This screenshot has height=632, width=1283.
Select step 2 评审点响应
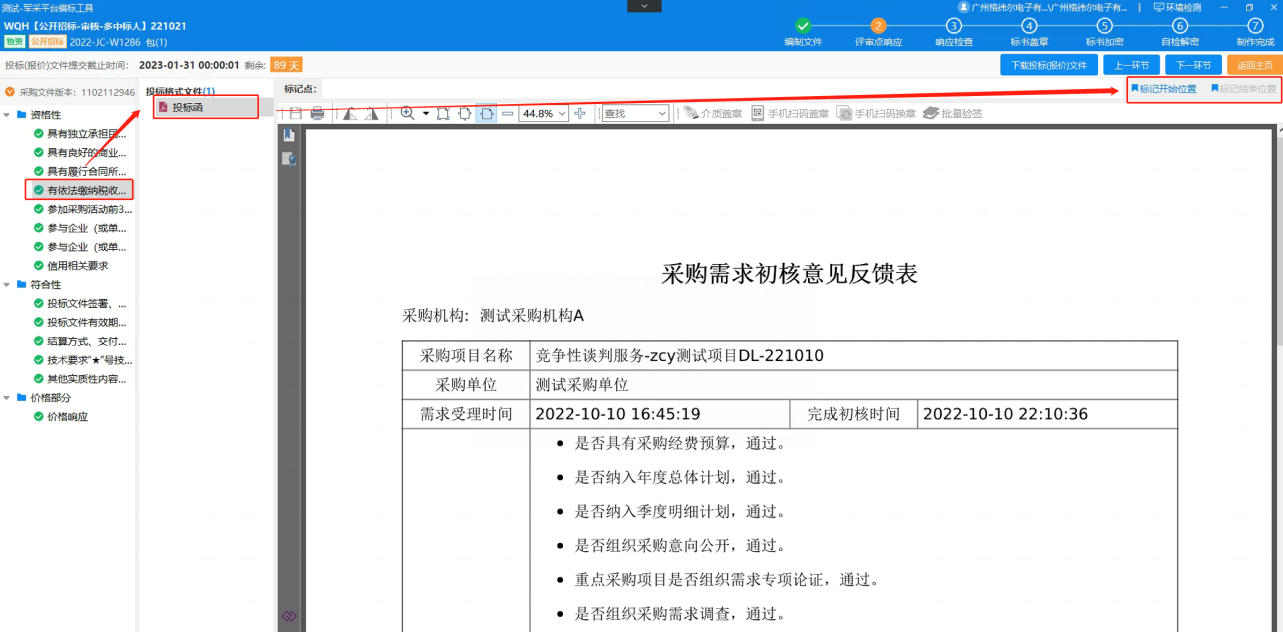(878, 32)
